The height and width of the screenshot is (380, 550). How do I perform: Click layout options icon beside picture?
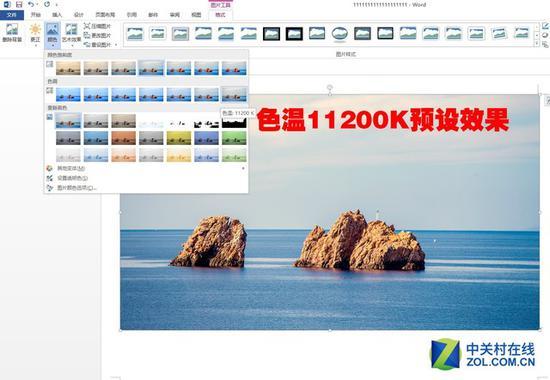click(x=547, y=101)
